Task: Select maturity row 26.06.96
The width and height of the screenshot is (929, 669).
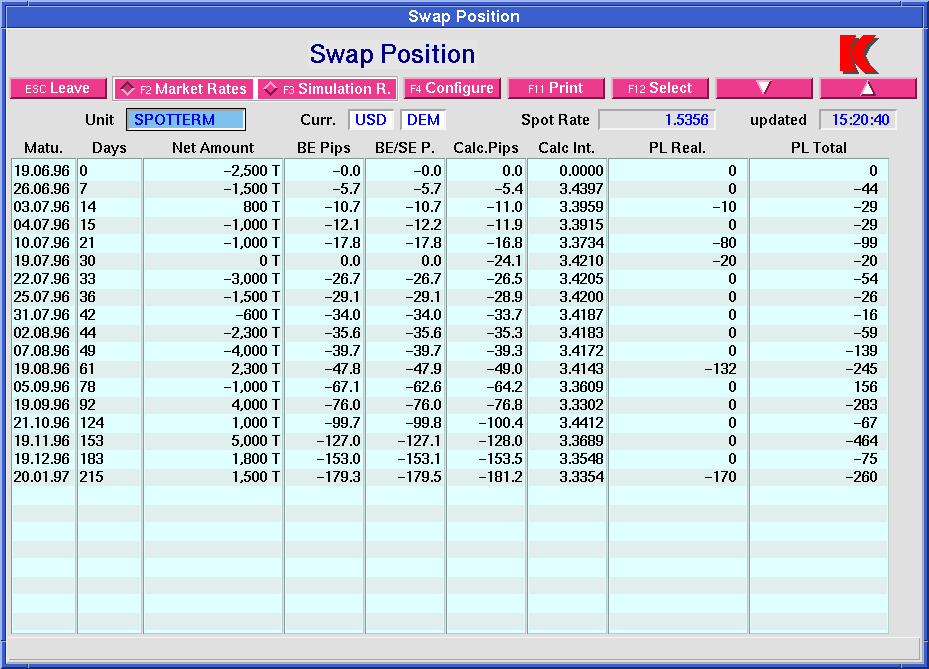Action: click(x=450, y=189)
